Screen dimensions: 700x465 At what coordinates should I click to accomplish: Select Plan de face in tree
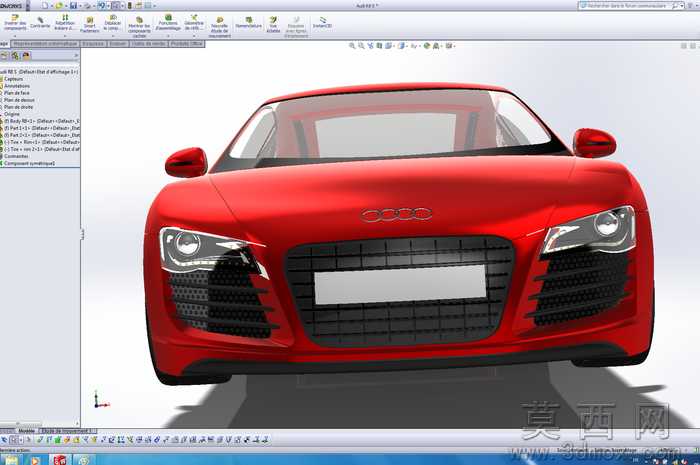(17, 93)
